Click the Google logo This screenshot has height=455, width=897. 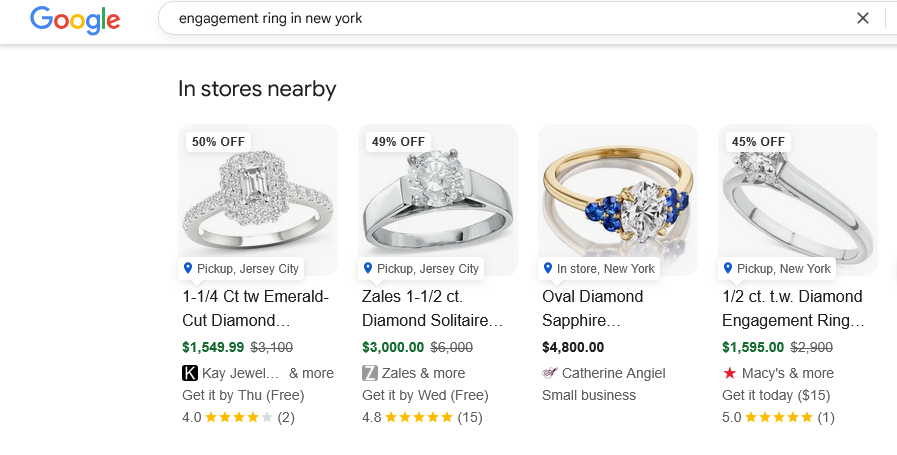(75, 19)
